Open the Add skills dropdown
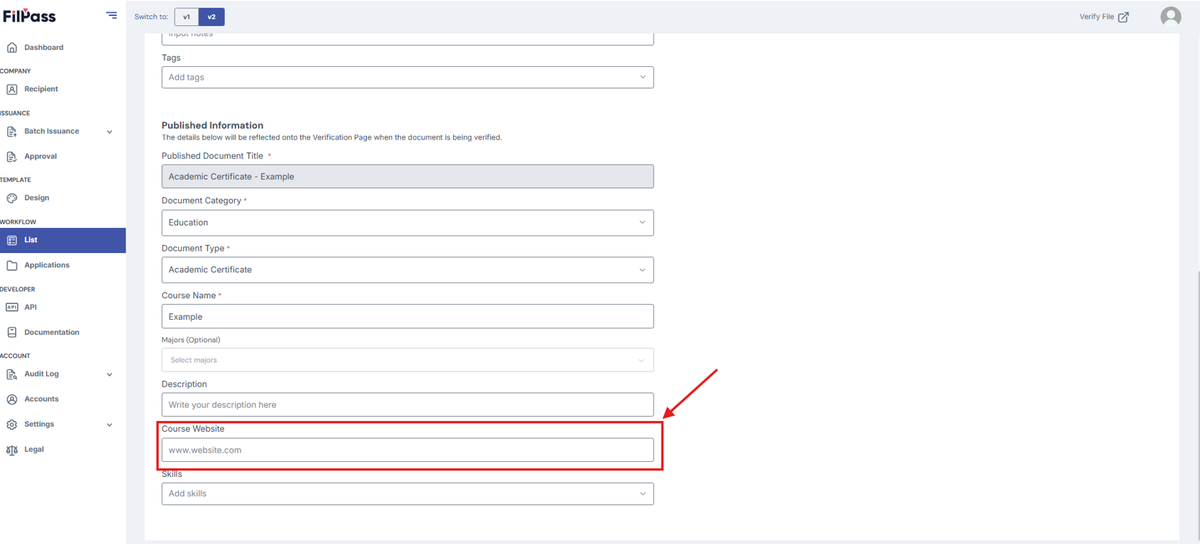Viewport: 1200px width, 544px height. pos(408,493)
